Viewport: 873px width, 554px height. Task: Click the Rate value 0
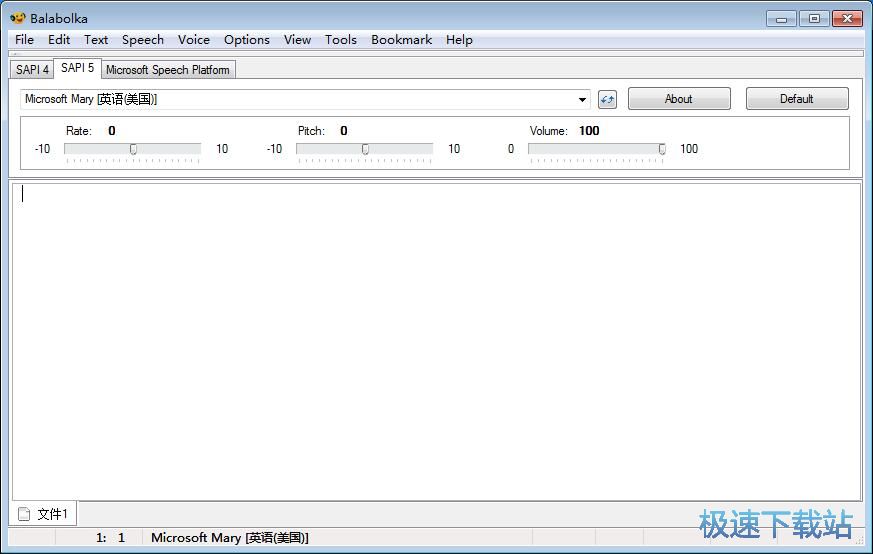pyautogui.click(x=112, y=131)
